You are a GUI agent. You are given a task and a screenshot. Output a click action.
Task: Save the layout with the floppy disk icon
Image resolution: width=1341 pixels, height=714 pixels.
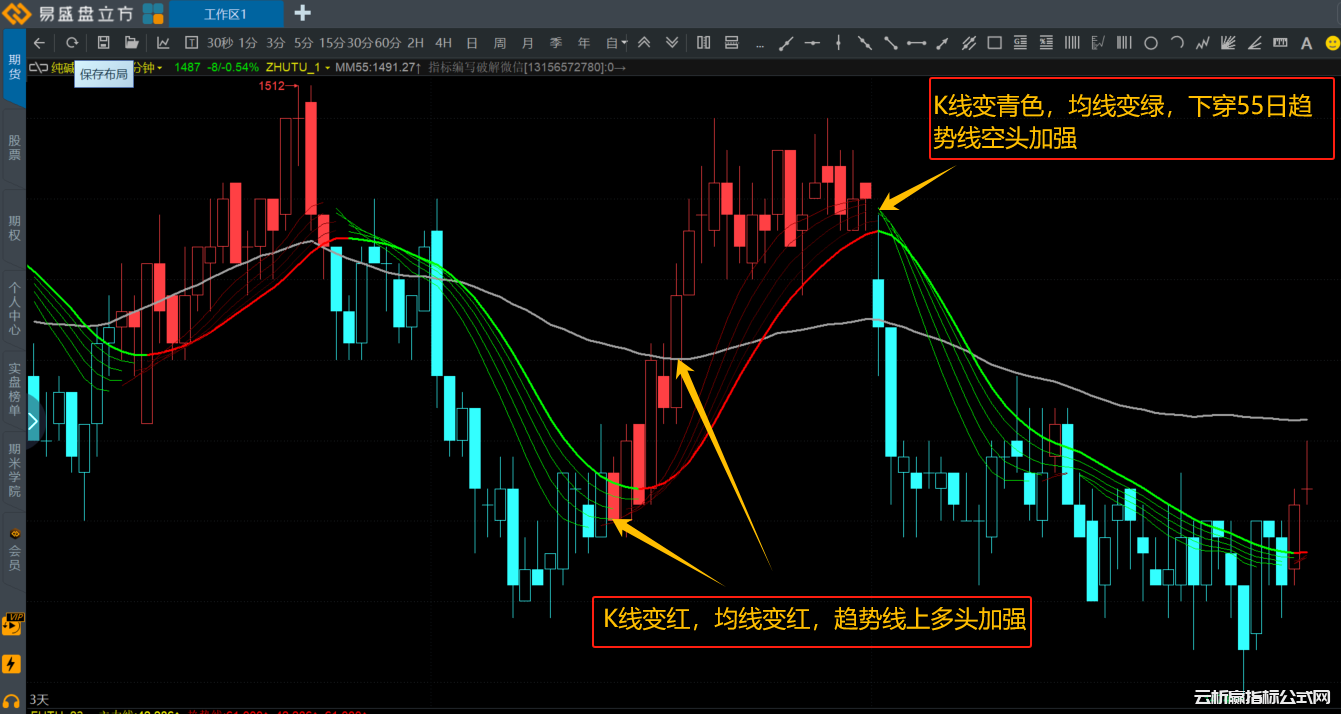pos(103,43)
